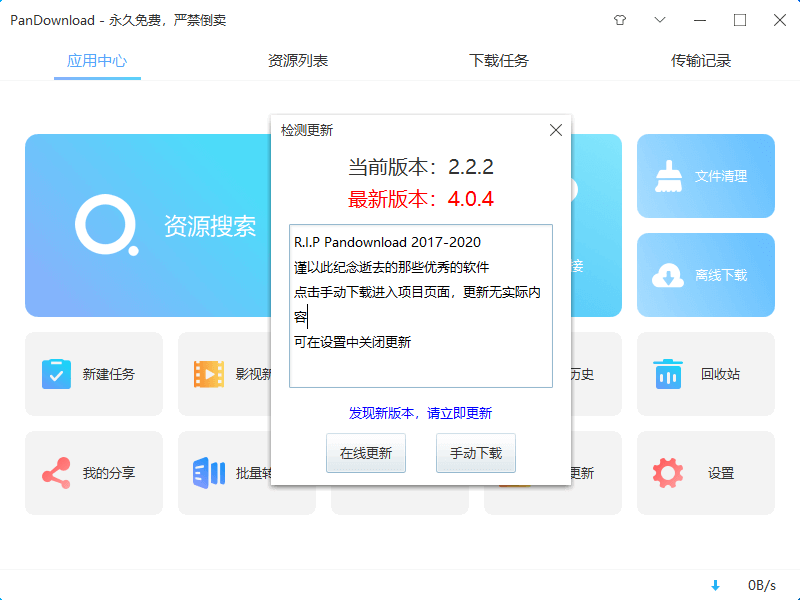Click the skin shirt icon in title bar
This screenshot has height=600, width=800.
(x=620, y=20)
